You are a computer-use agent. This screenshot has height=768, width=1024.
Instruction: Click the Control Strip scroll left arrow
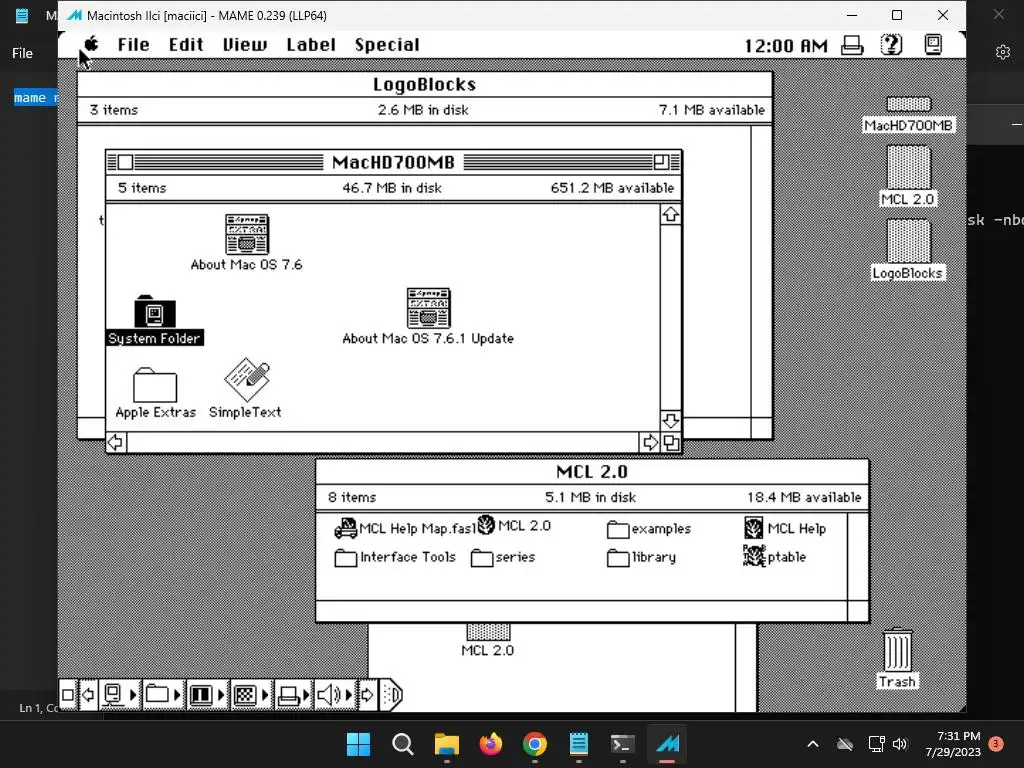tap(88, 695)
